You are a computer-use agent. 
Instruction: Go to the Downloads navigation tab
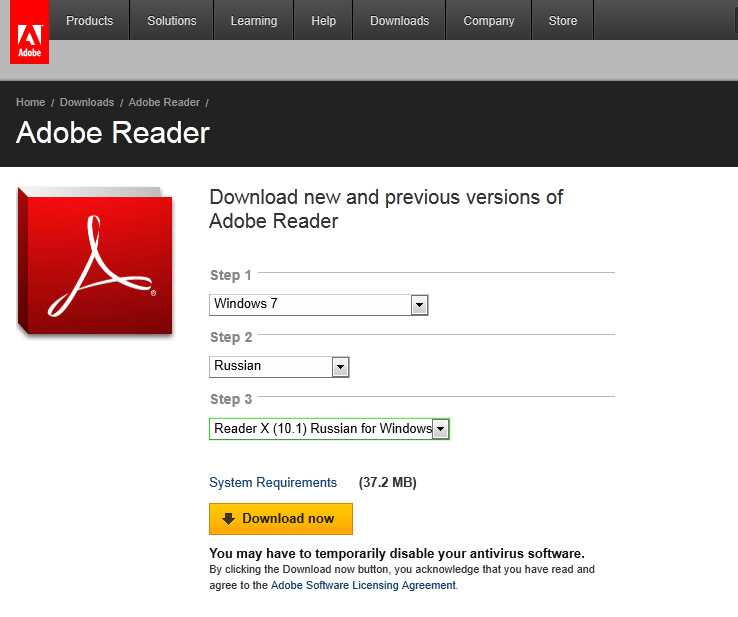[x=399, y=21]
